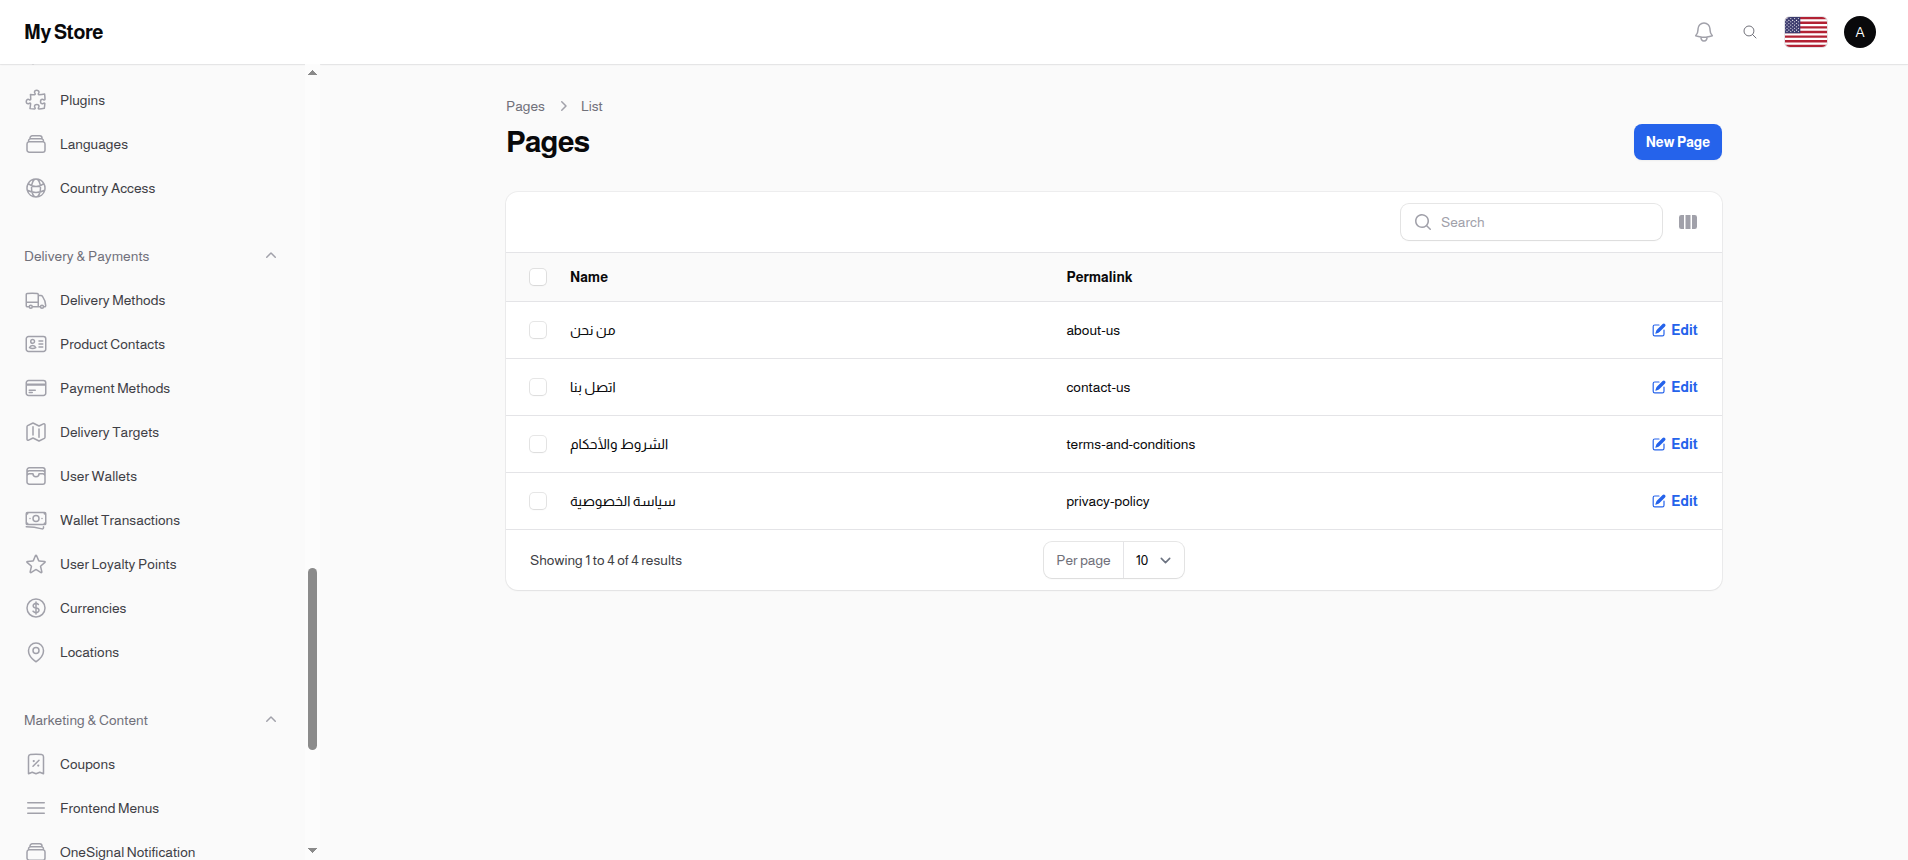Click the contact-us permalink cell
The height and width of the screenshot is (860, 1908).
(1098, 387)
